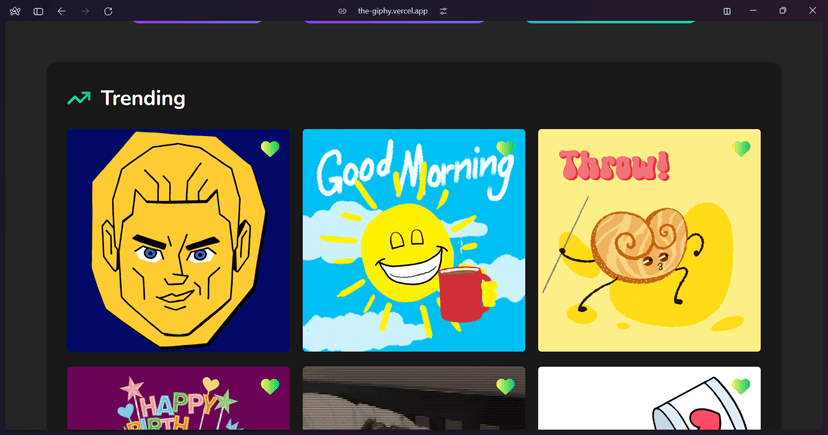Open site controls sliders icon
828x435 pixels.
[x=444, y=11]
